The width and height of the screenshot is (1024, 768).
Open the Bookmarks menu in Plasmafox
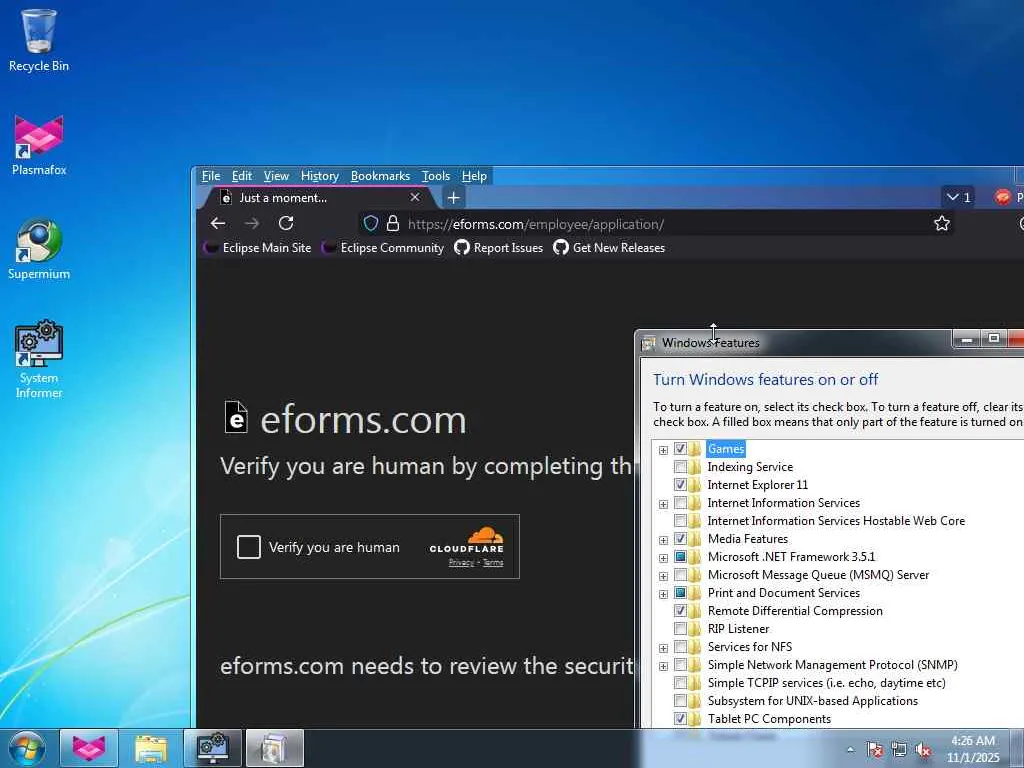(380, 176)
